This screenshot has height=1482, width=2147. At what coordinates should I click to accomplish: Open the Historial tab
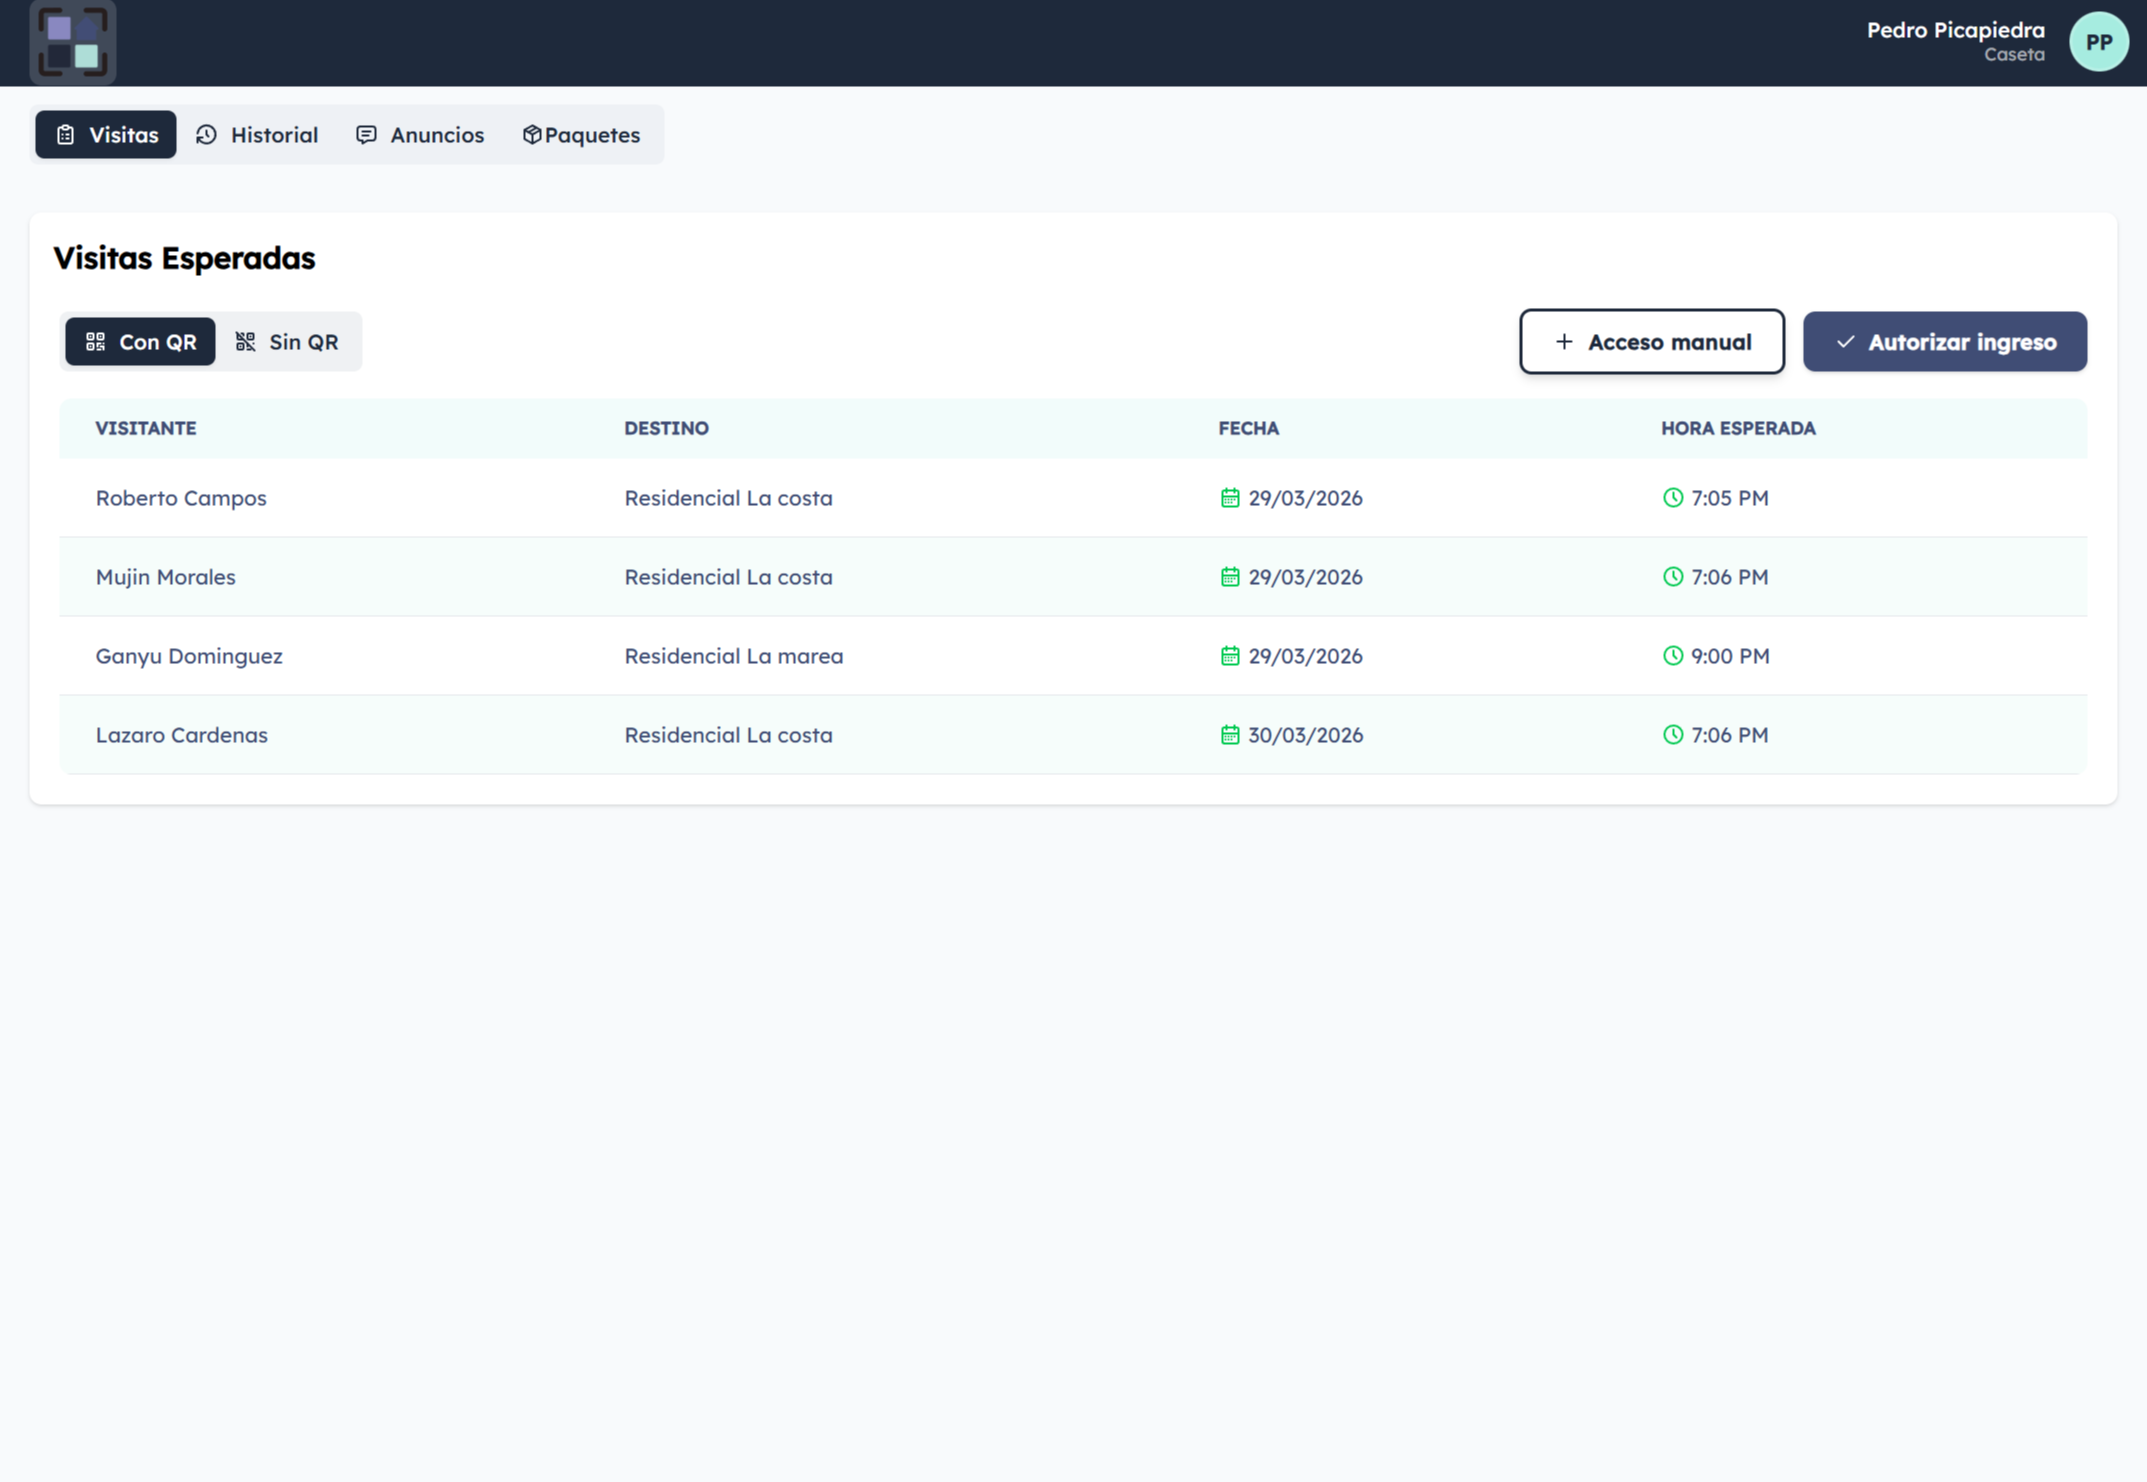pyautogui.click(x=257, y=135)
